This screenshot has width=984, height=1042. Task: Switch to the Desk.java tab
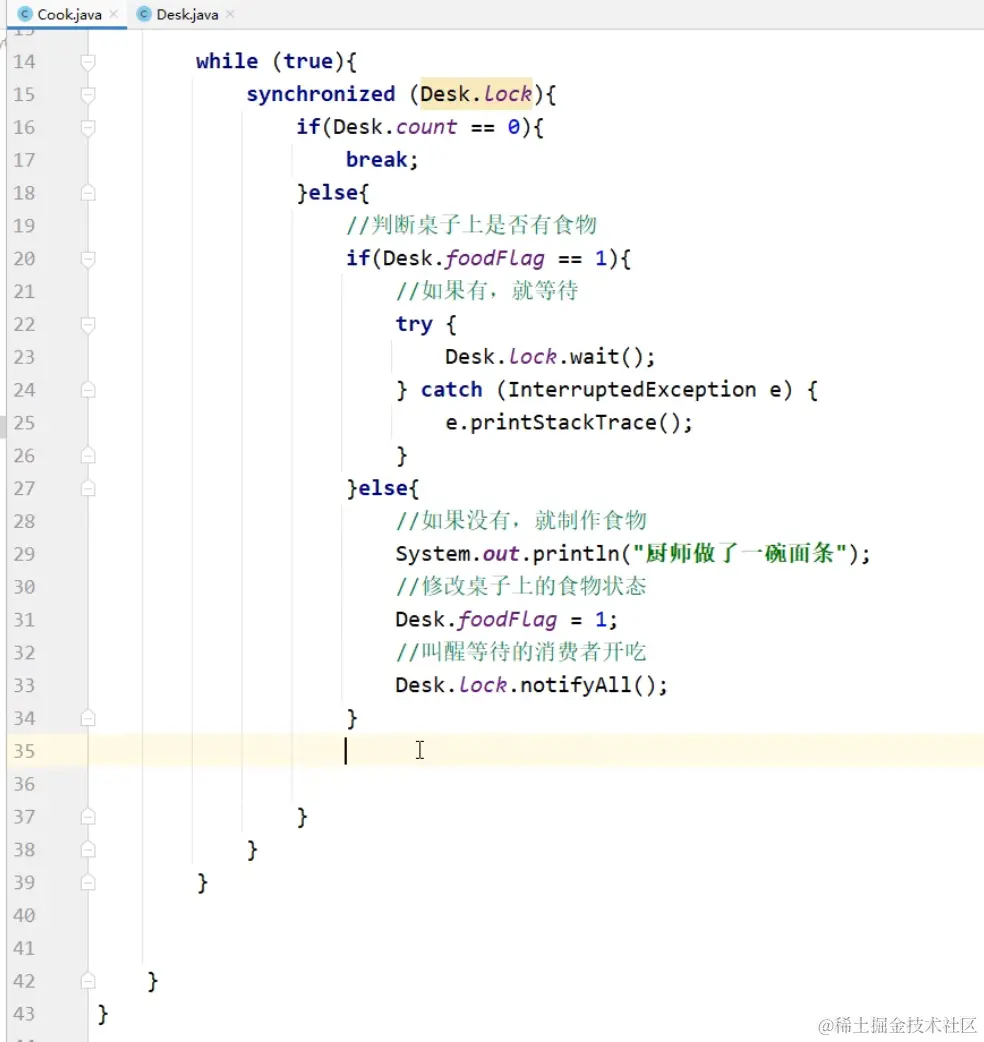coord(186,14)
